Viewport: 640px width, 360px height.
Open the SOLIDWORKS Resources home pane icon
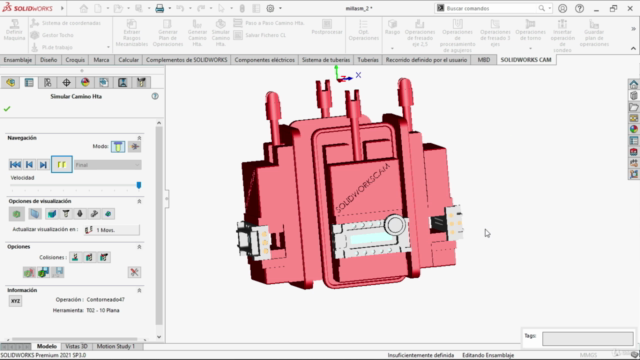point(633,84)
